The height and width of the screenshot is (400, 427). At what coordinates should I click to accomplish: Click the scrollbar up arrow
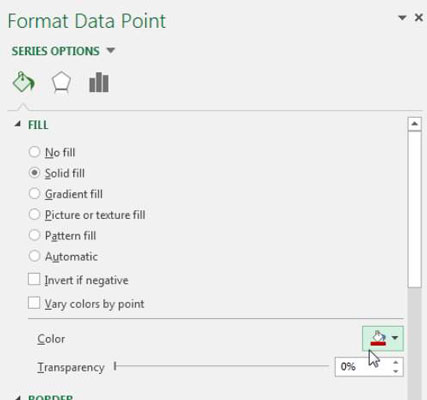(x=414, y=124)
